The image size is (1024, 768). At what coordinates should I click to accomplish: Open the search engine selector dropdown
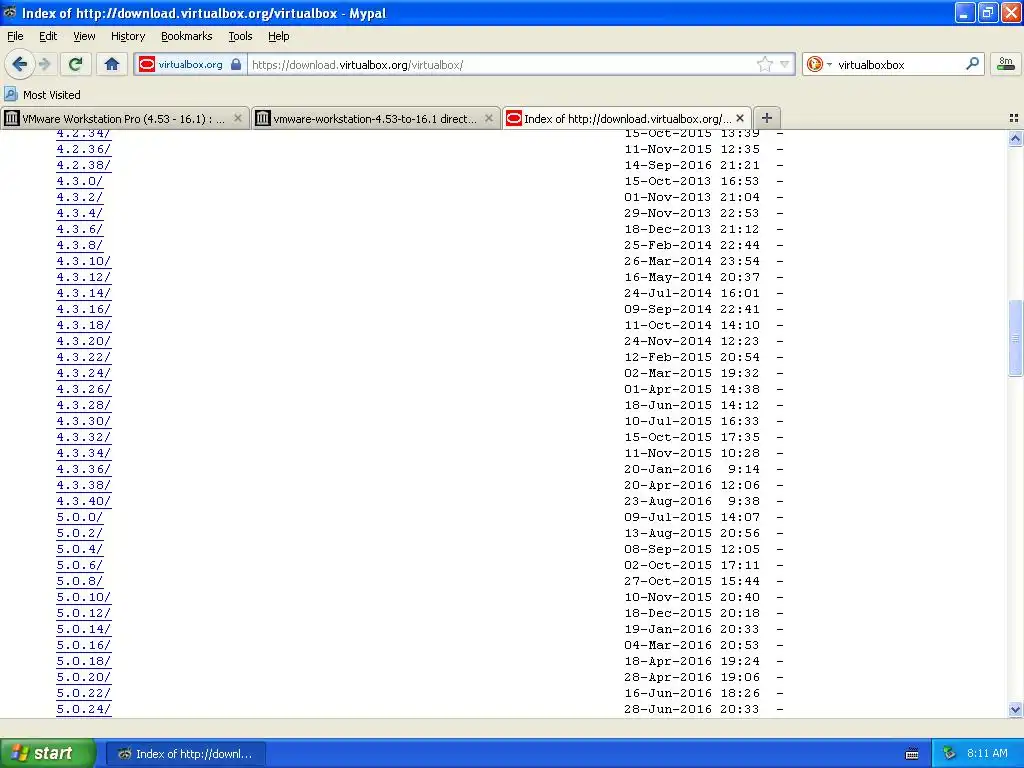point(819,64)
